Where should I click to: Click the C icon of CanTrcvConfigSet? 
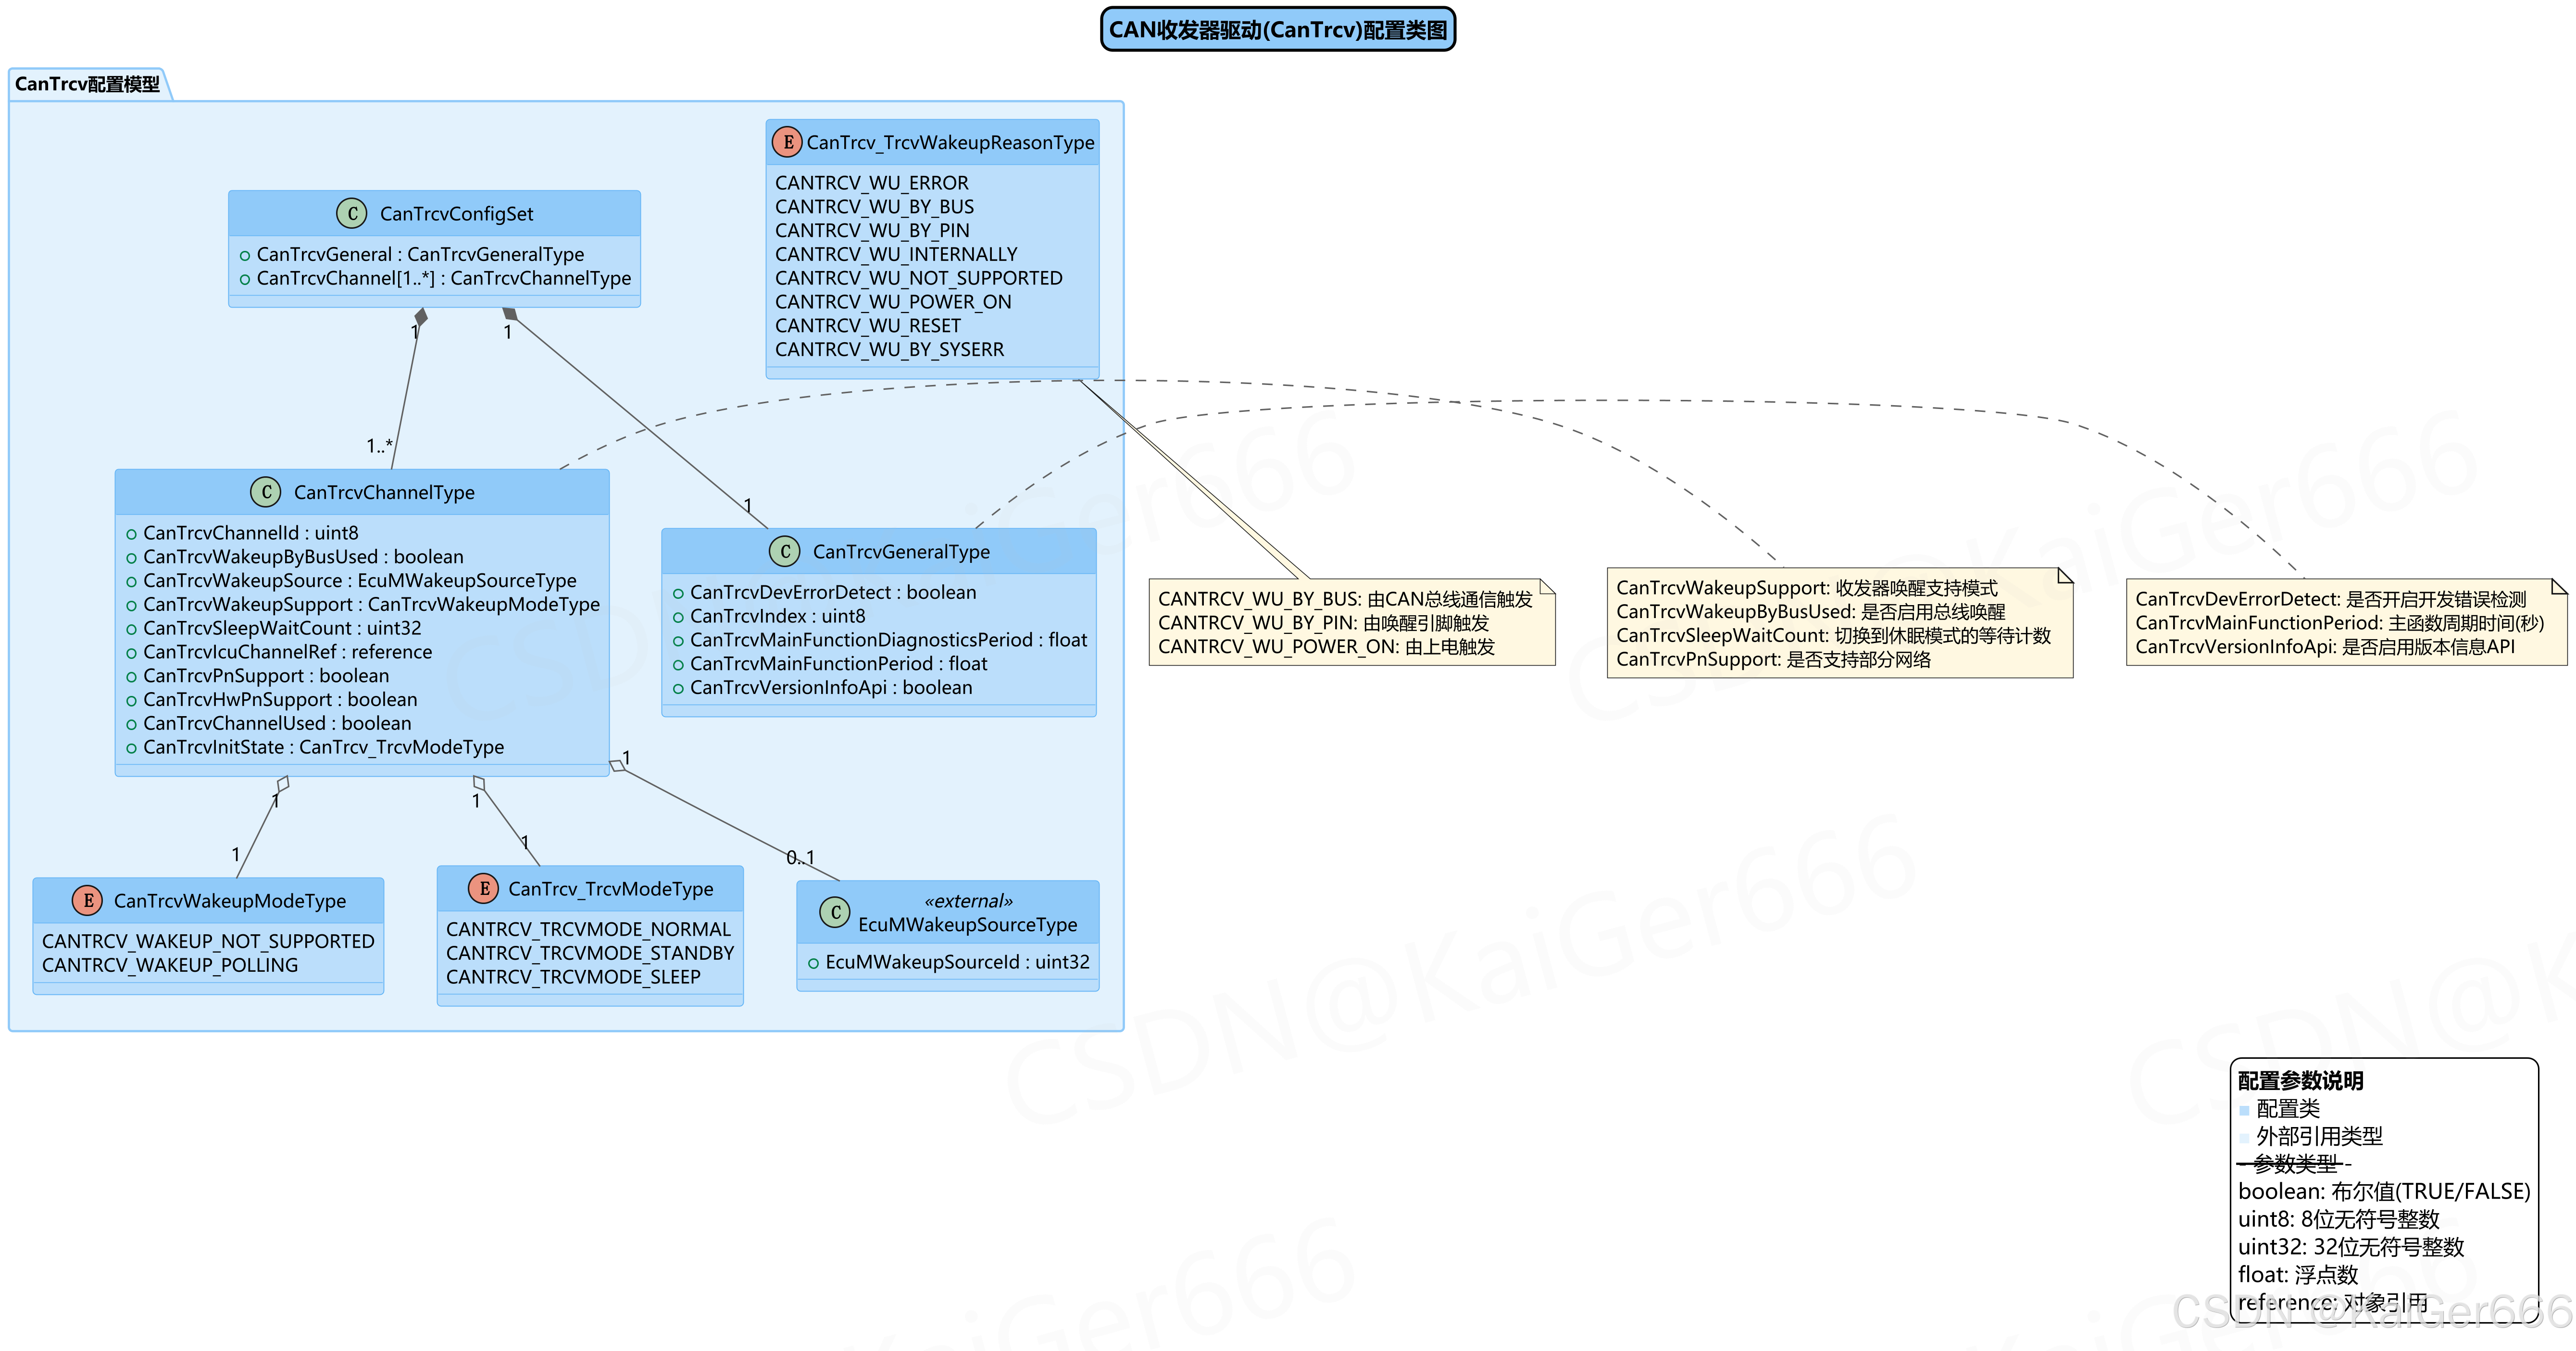point(351,213)
